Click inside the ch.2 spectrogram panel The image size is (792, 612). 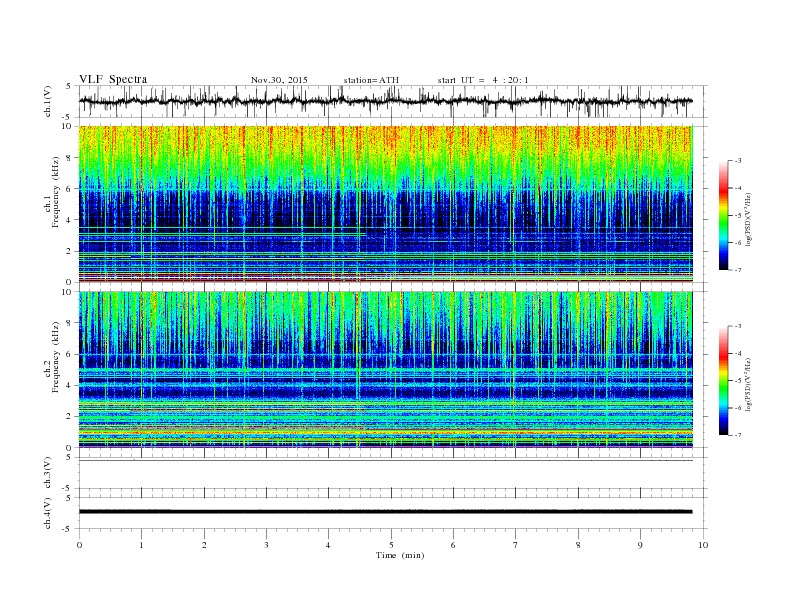[x=385, y=370]
